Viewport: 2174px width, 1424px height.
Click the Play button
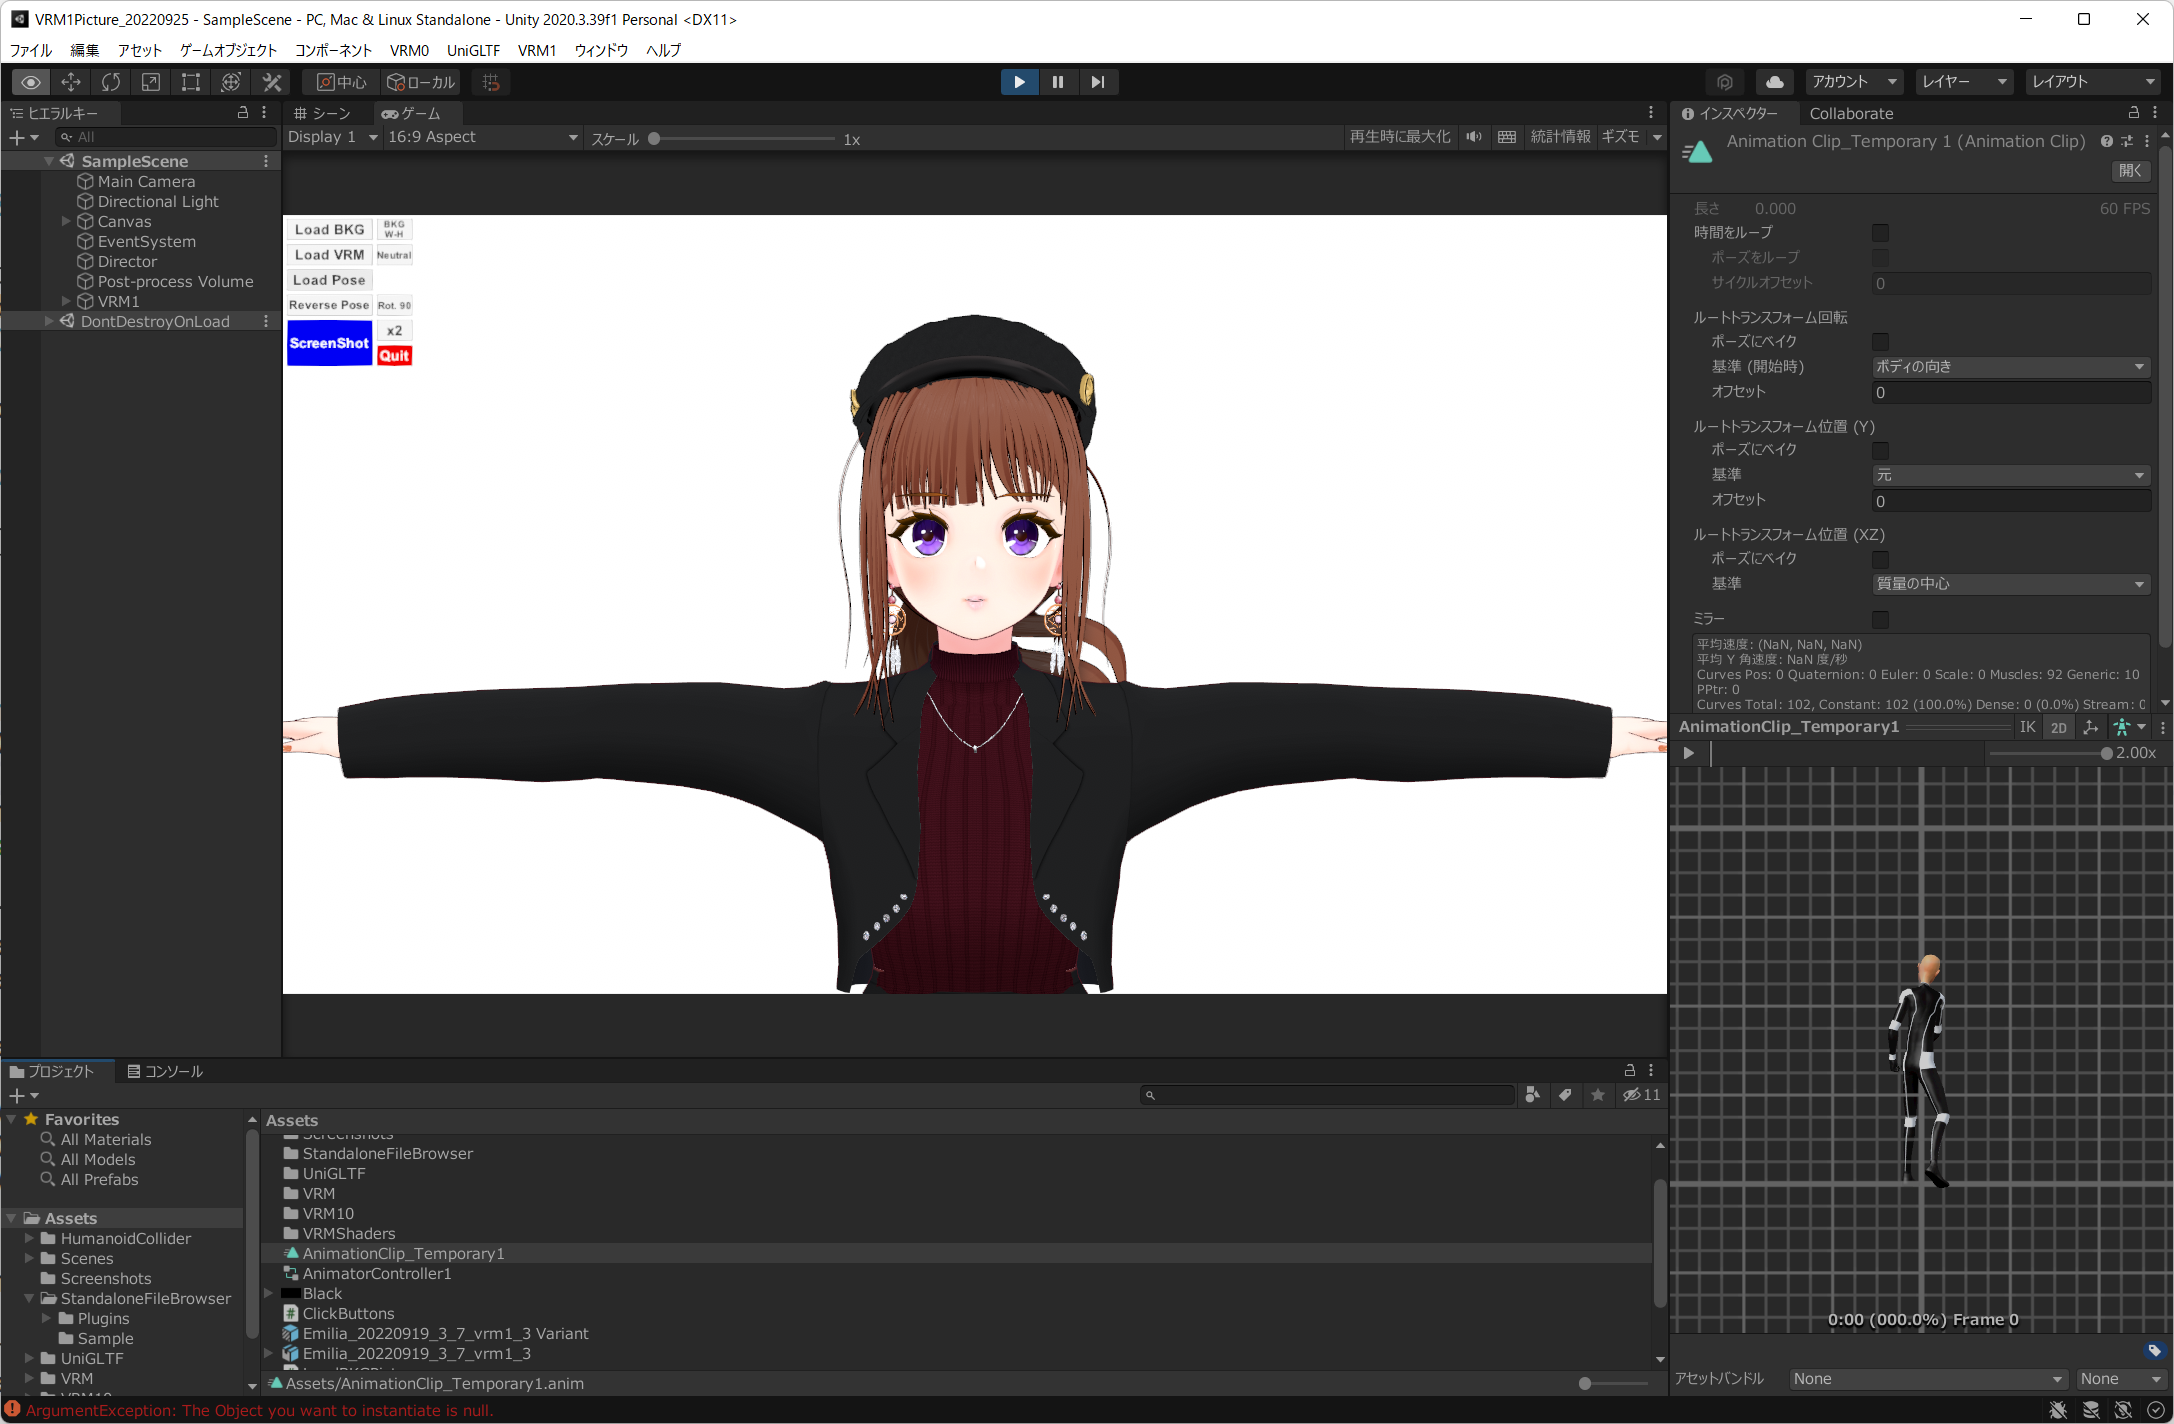[x=1019, y=82]
